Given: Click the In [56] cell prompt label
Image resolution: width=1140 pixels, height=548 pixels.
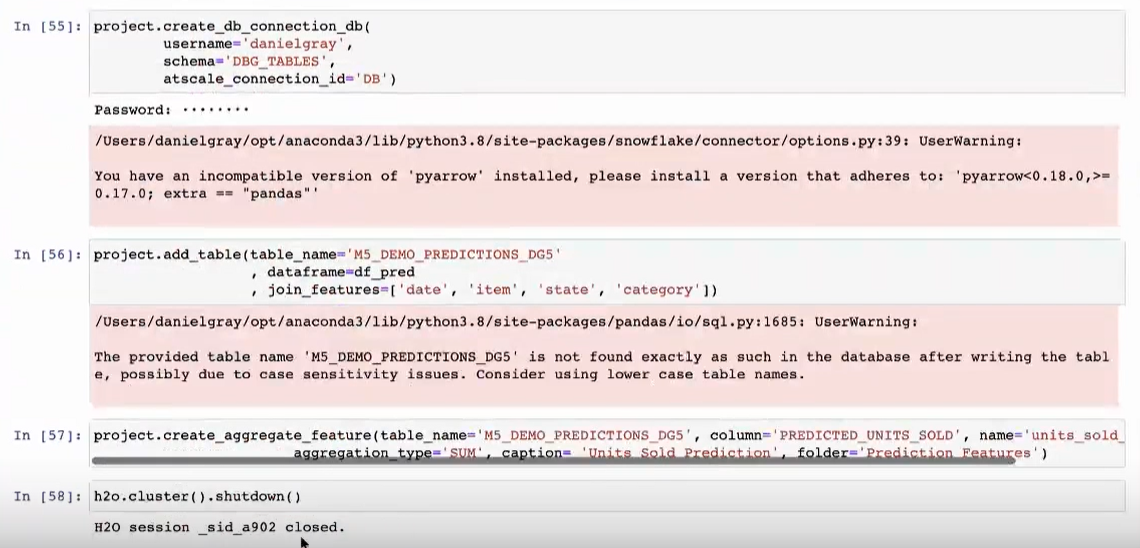Looking at the screenshot, I should tap(48, 254).
